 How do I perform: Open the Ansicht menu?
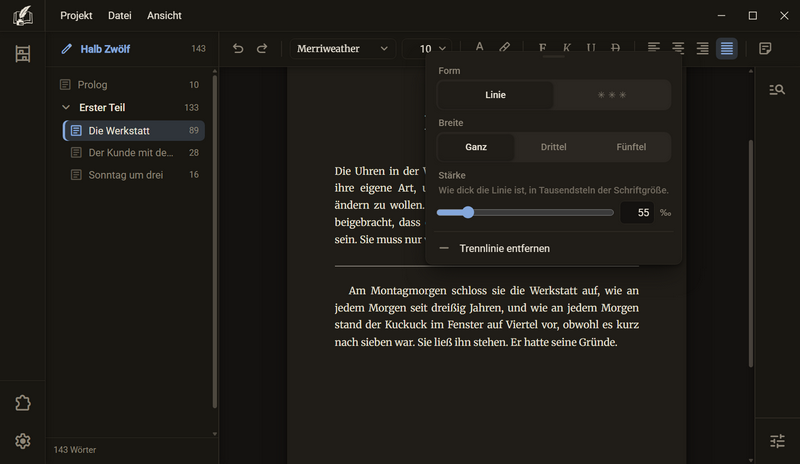pyautogui.click(x=164, y=16)
